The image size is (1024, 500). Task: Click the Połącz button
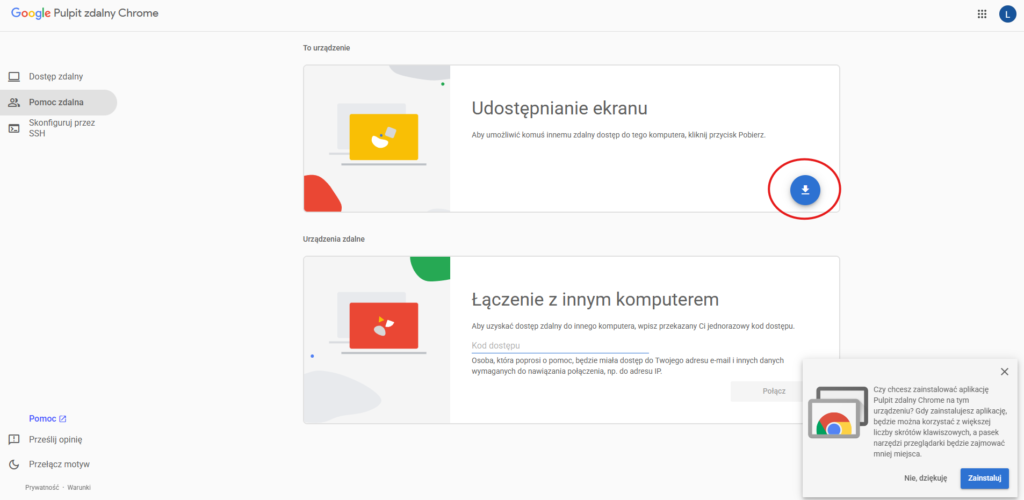(774, 392)
